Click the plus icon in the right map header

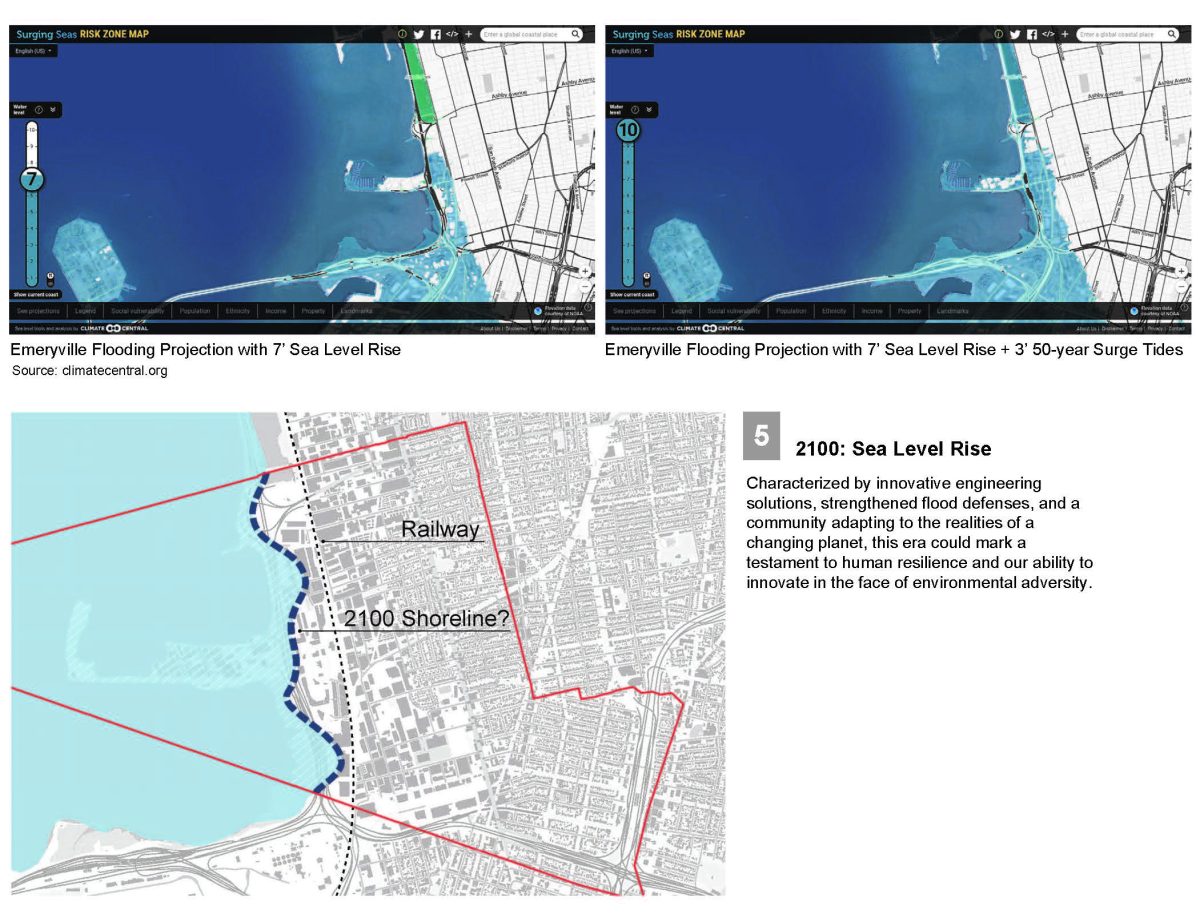pos(1064,34)
